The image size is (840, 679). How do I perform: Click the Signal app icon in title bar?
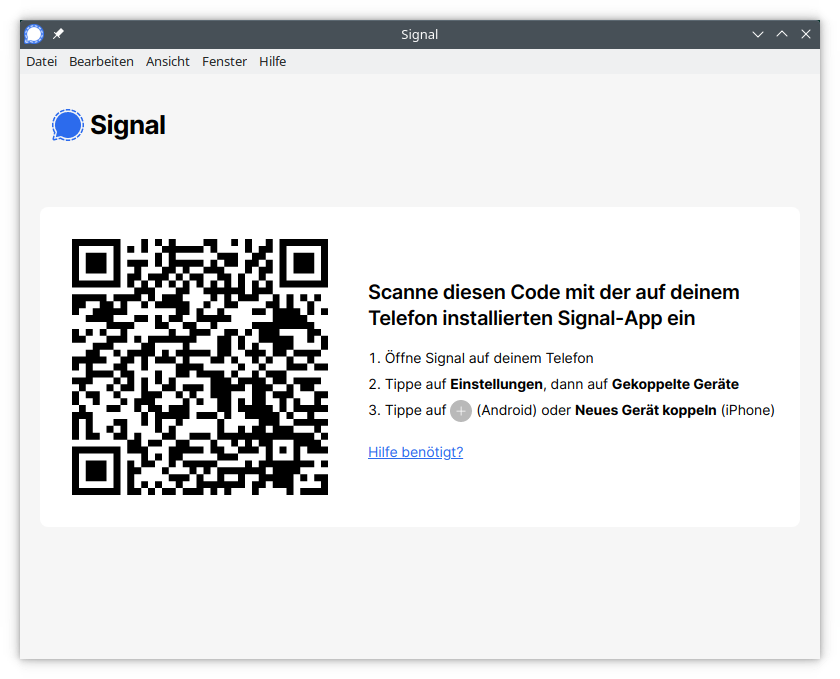(x=35, y=34)
